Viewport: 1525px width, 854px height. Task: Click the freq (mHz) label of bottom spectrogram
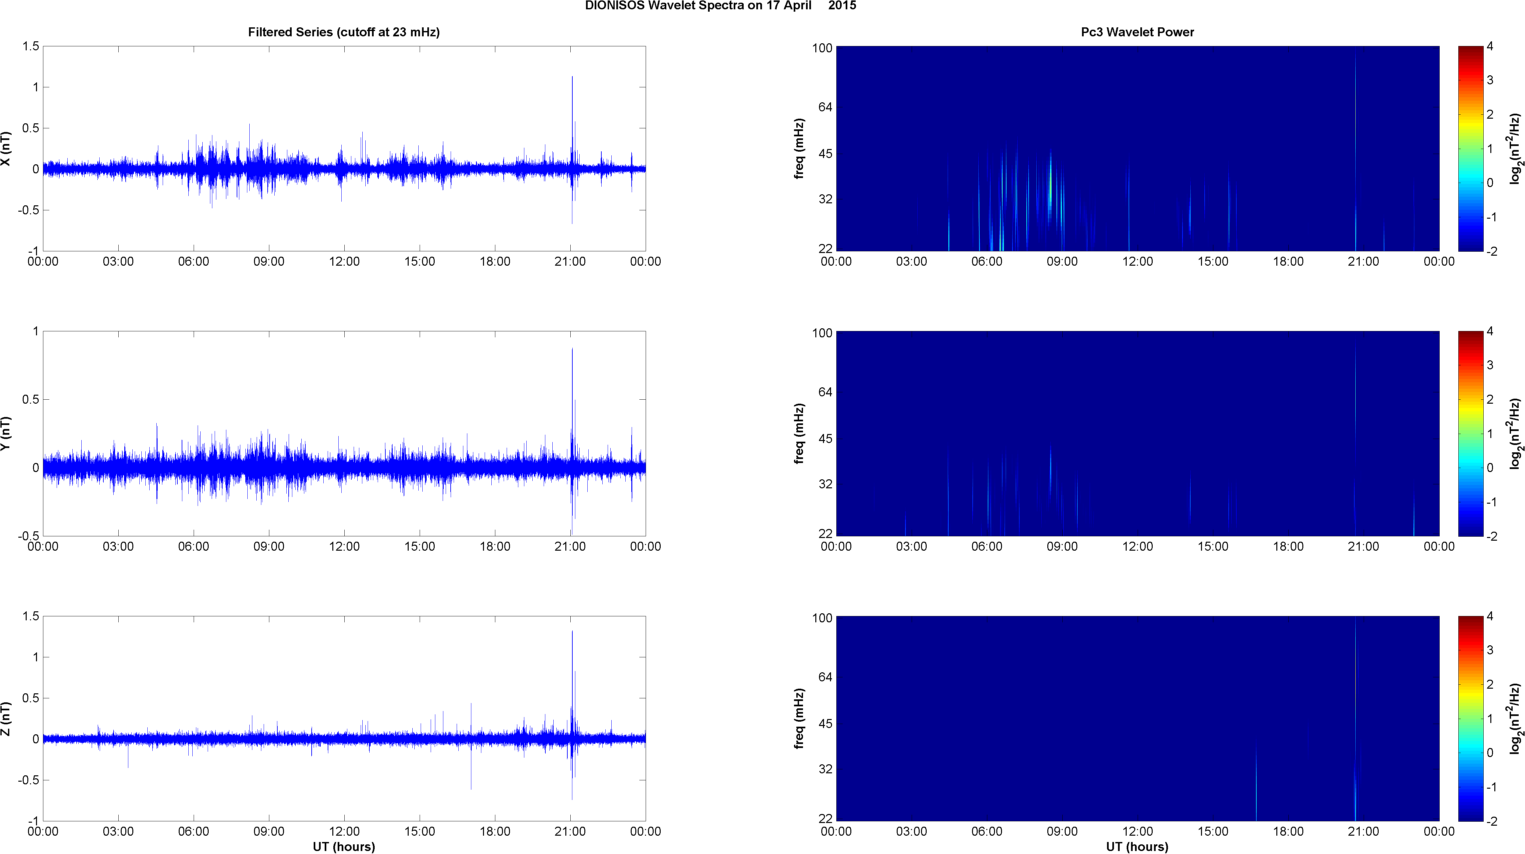pos(800,719)
